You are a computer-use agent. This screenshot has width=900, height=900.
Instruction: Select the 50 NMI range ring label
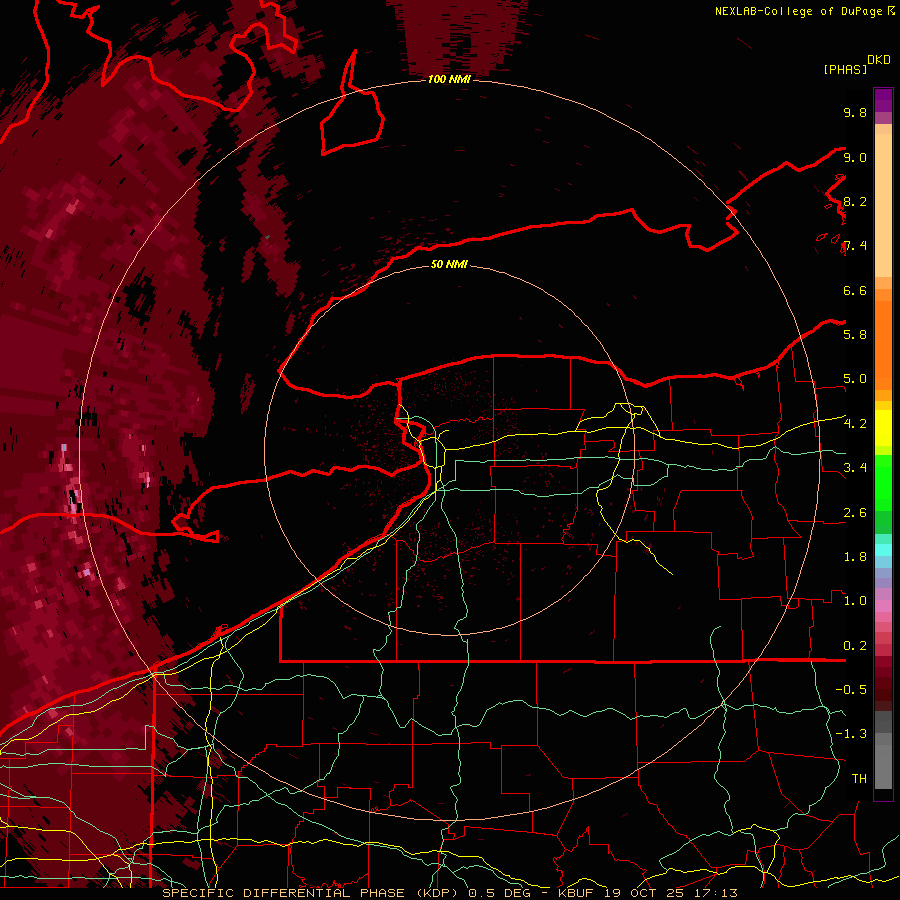tap(449, 264)
